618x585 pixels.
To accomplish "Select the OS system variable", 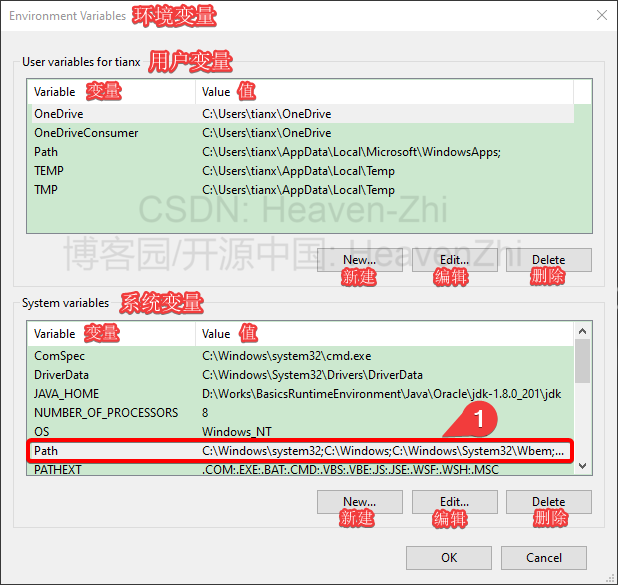I will 301,432.
